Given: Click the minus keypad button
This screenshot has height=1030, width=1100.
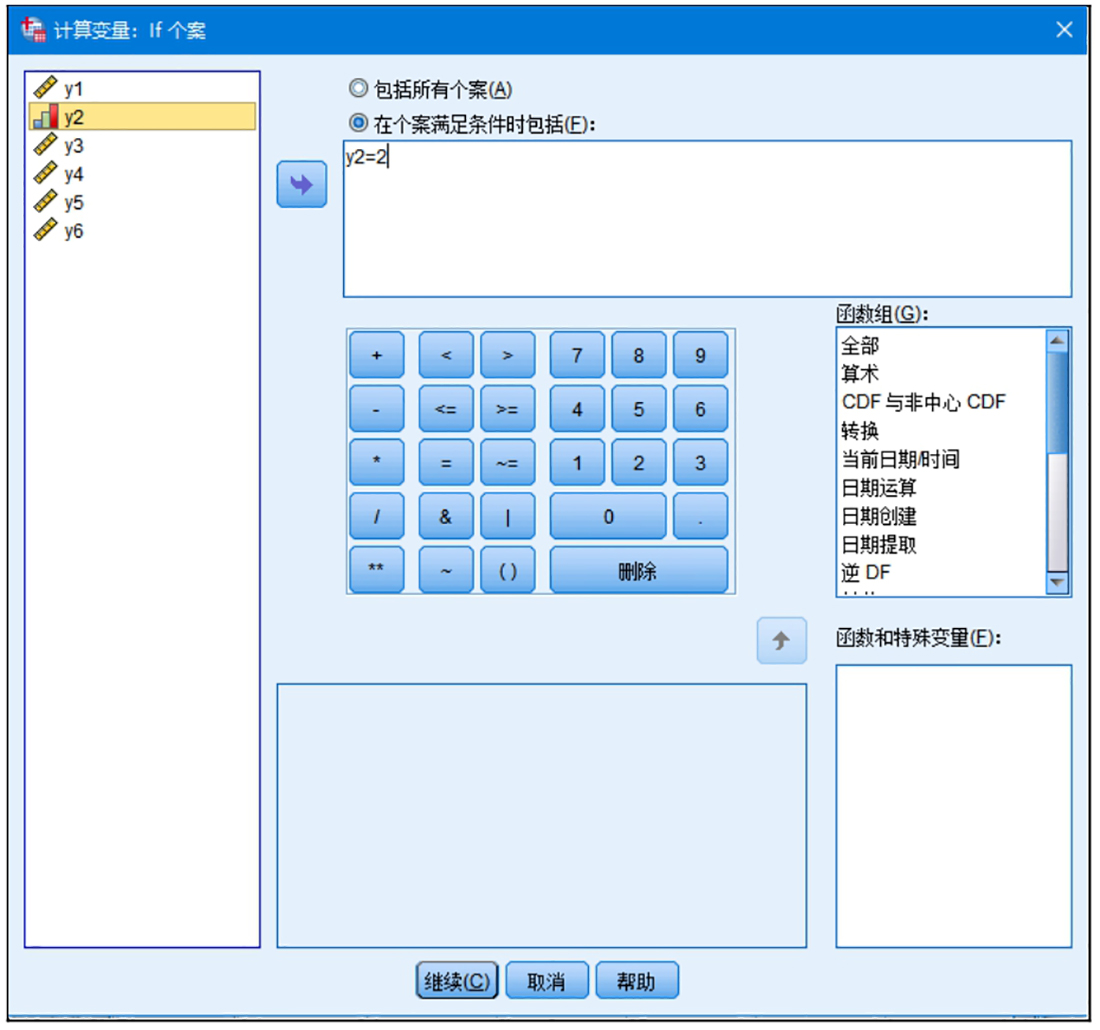Looking at the screenshot, I should pos(377,409).
